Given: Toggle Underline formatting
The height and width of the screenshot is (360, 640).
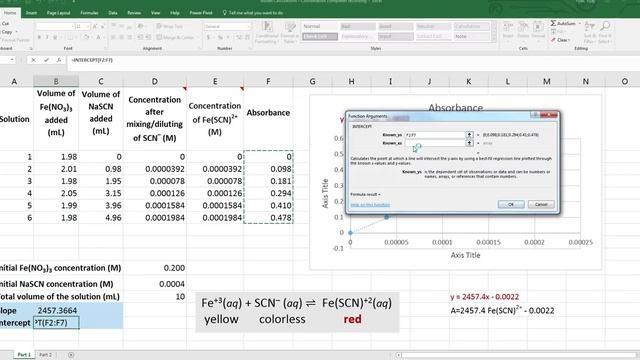Looking at the screenshot, I should [x=55, y=37].
